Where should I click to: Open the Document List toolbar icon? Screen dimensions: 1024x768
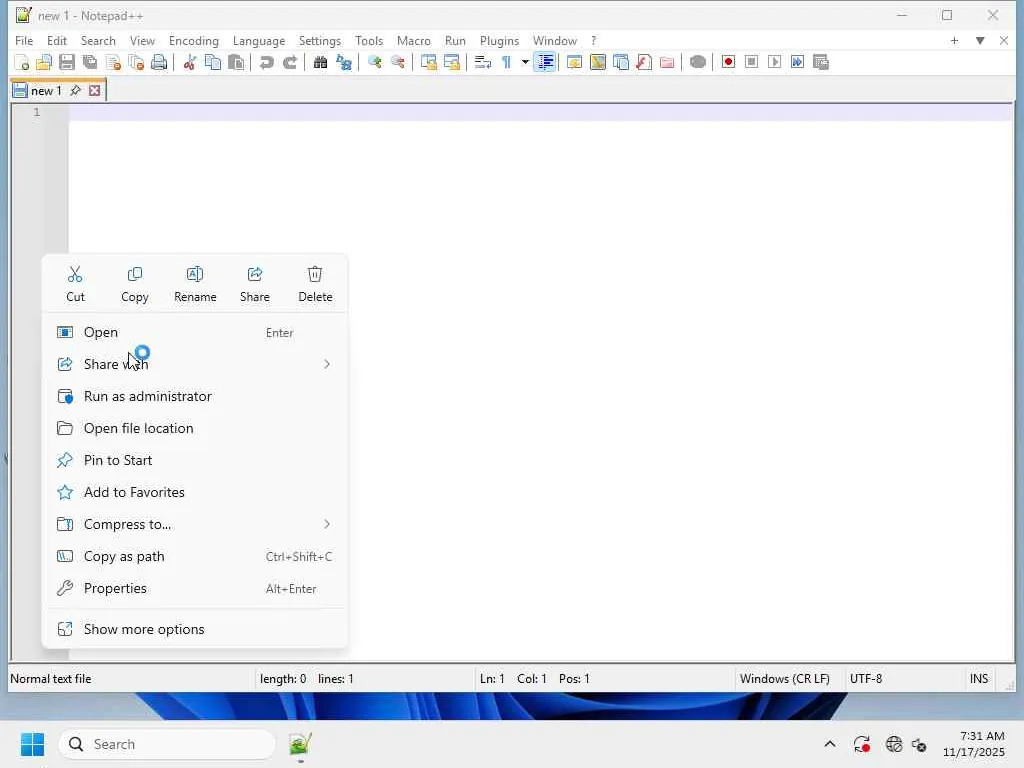coord(620,63)
